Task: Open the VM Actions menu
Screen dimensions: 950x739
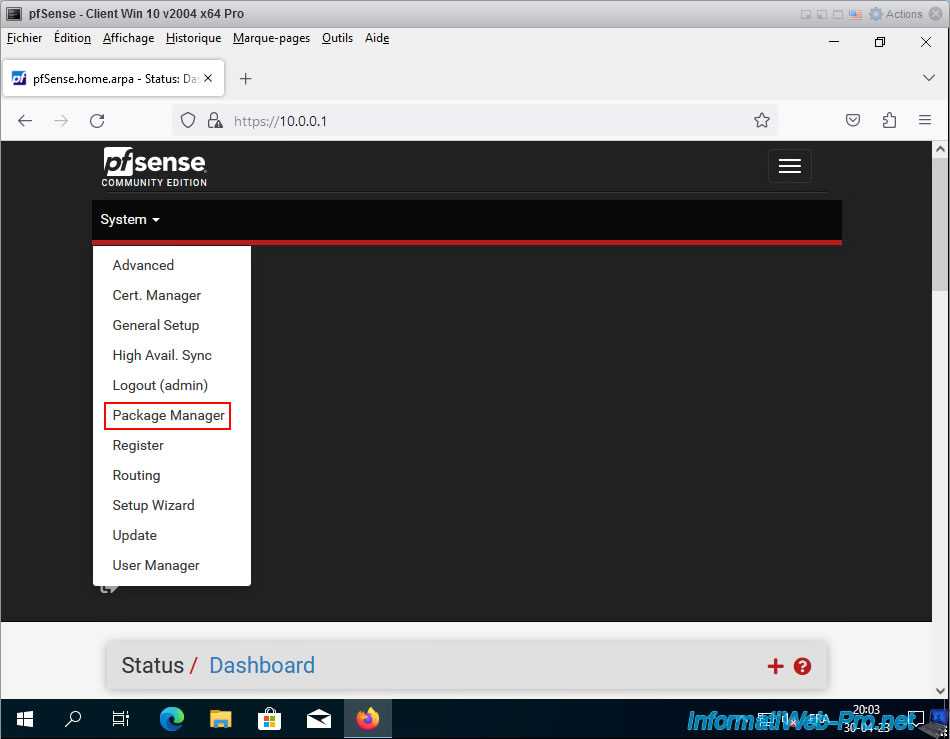Action: 895,14
